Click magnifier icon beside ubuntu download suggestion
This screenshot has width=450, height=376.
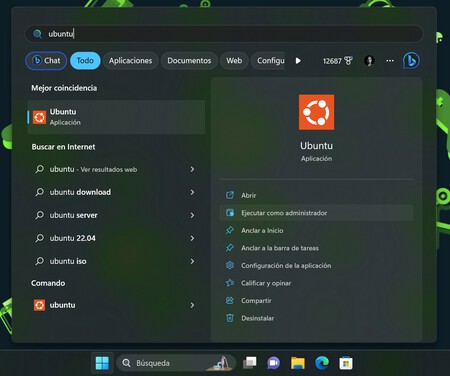point(39,192)
